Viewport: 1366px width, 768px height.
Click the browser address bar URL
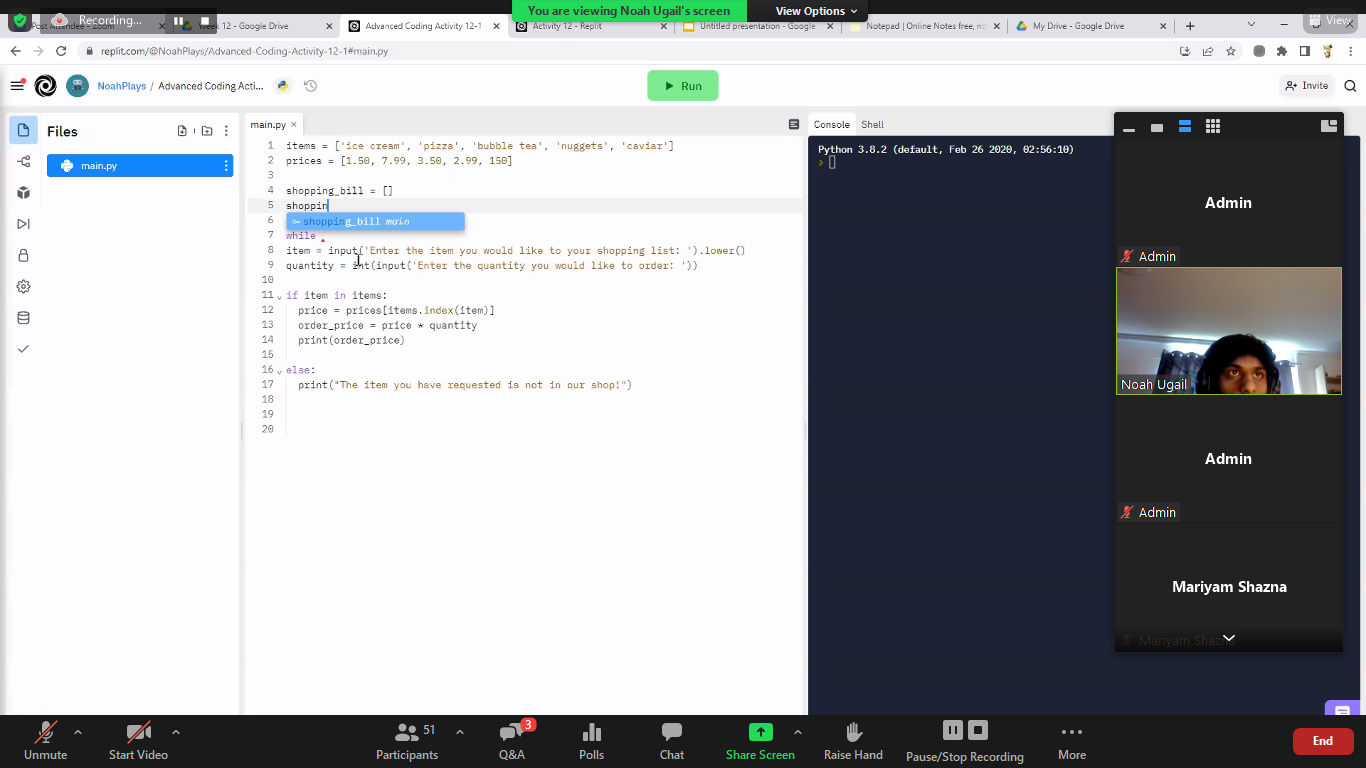point(245,51)
